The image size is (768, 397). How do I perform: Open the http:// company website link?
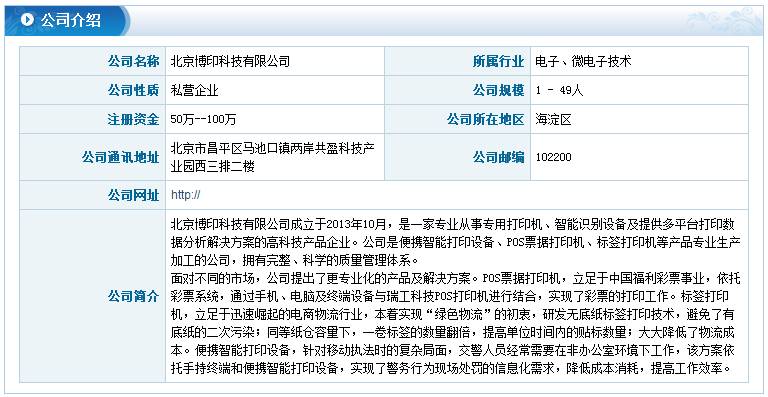click(186, 195)
